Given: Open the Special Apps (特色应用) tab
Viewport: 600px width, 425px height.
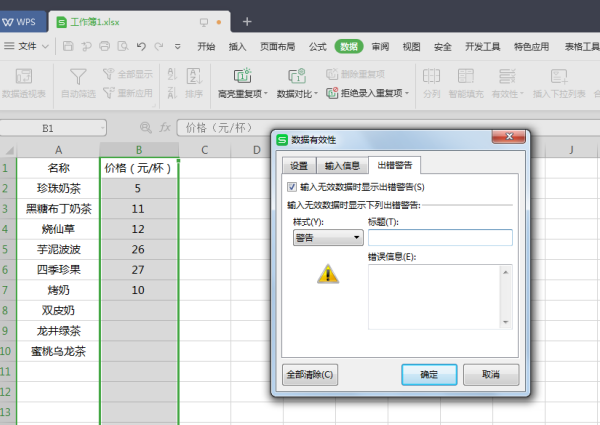Looking at the screenshot, I should tap(532, 47).
